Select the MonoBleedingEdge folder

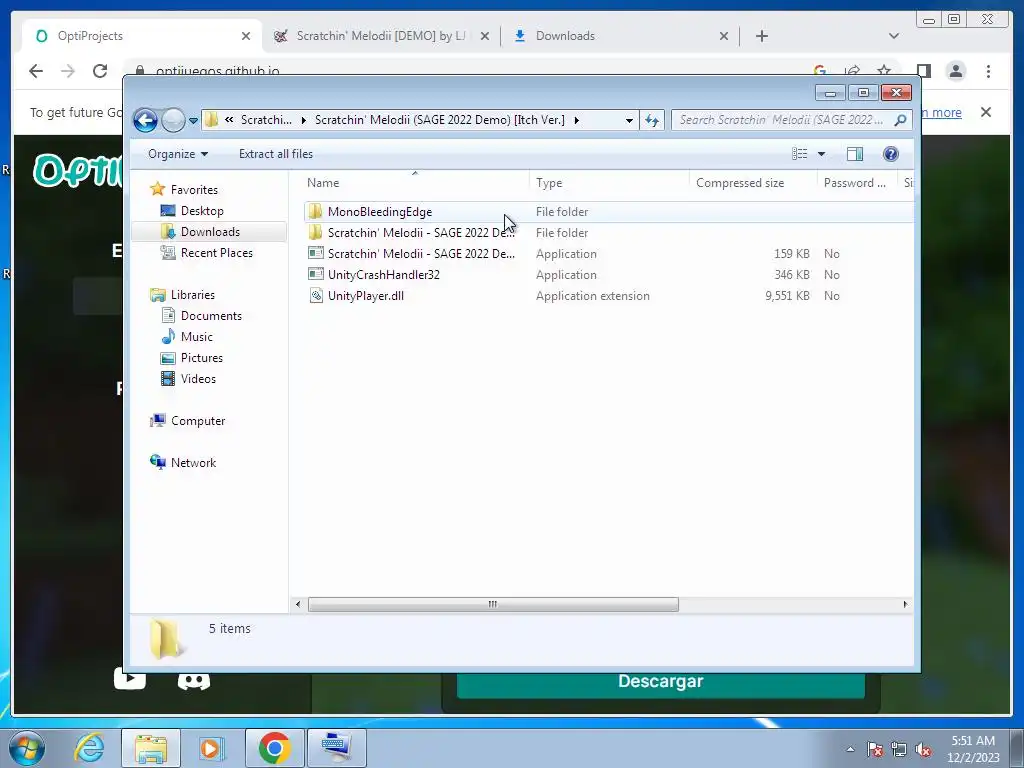[607, 212]
